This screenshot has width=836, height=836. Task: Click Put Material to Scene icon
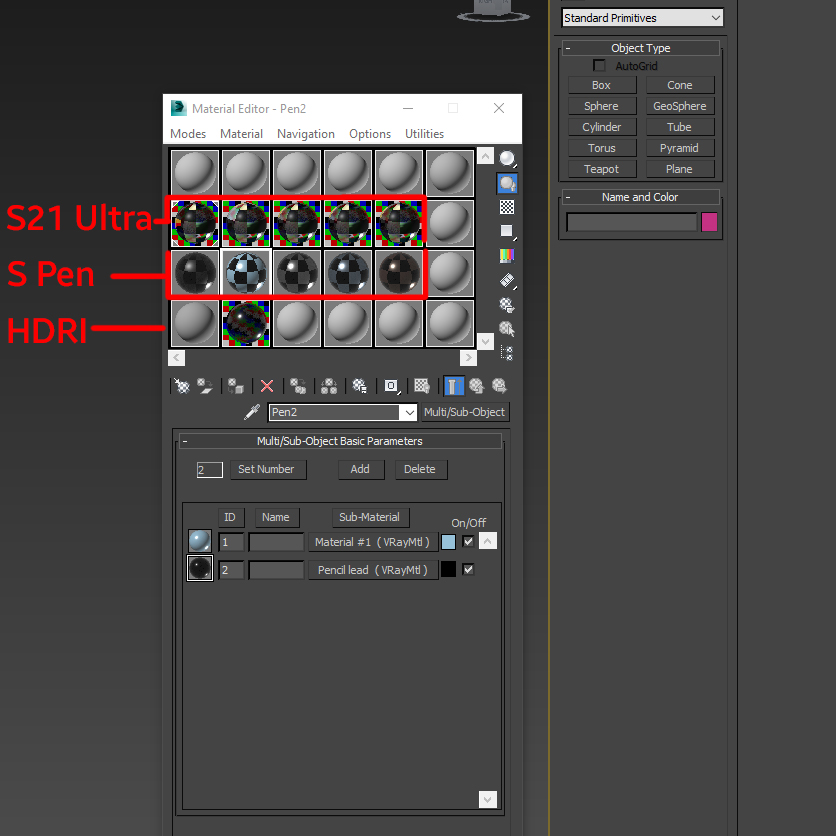point(205,386)
